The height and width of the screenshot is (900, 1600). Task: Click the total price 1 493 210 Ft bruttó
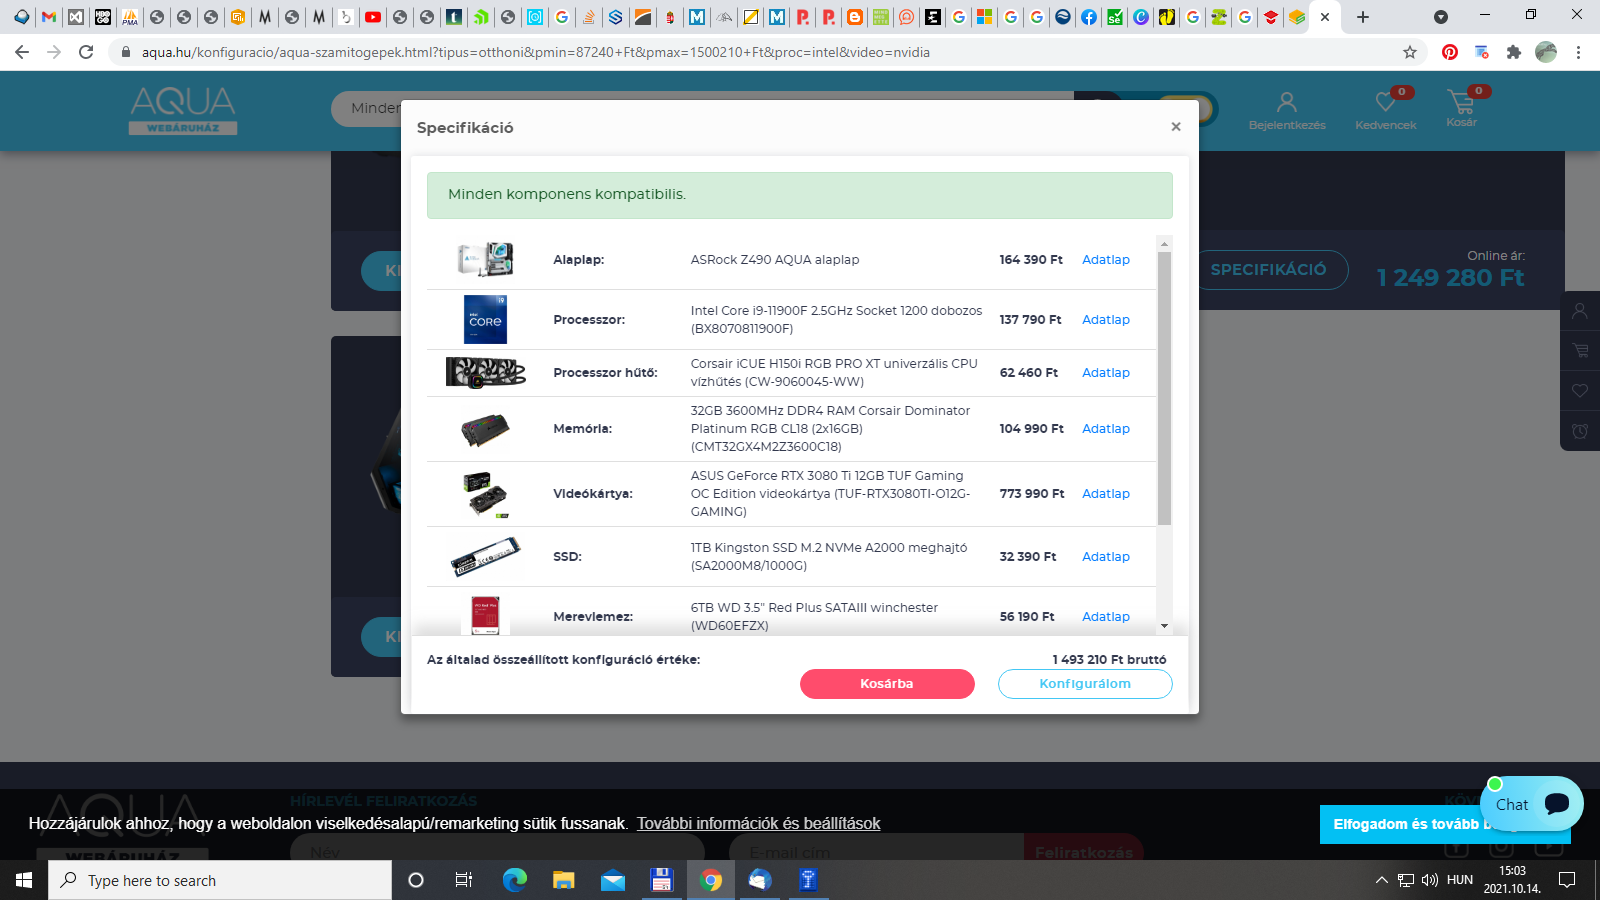[1109, 660]
